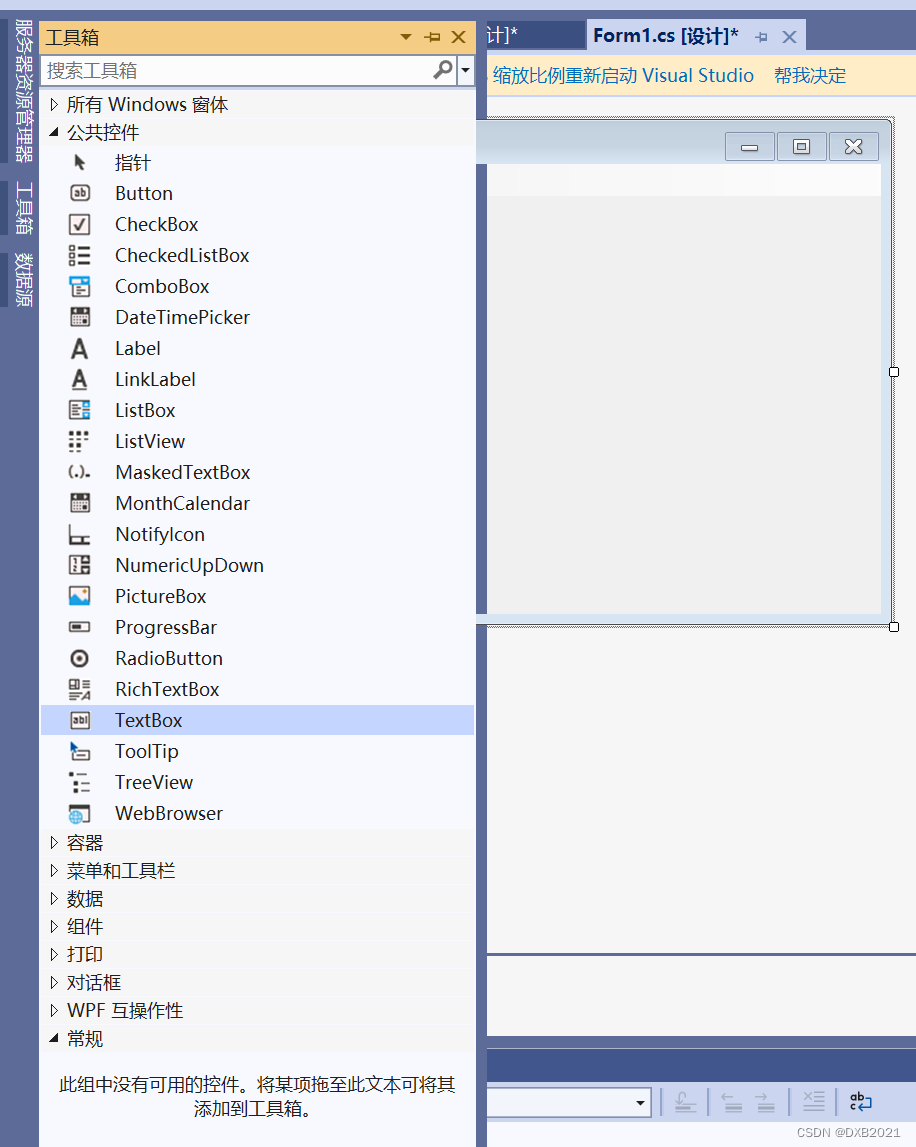916x1147 pixels.
Task: Choose the CheckBox control icon
Action: [80, 224]
